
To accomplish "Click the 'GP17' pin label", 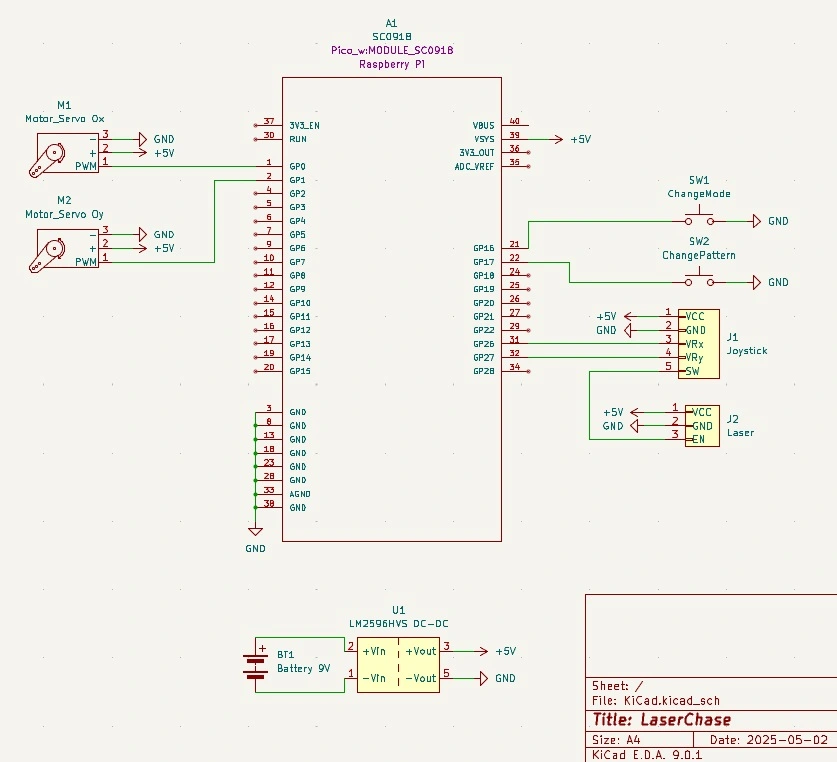I will [484, 262].
